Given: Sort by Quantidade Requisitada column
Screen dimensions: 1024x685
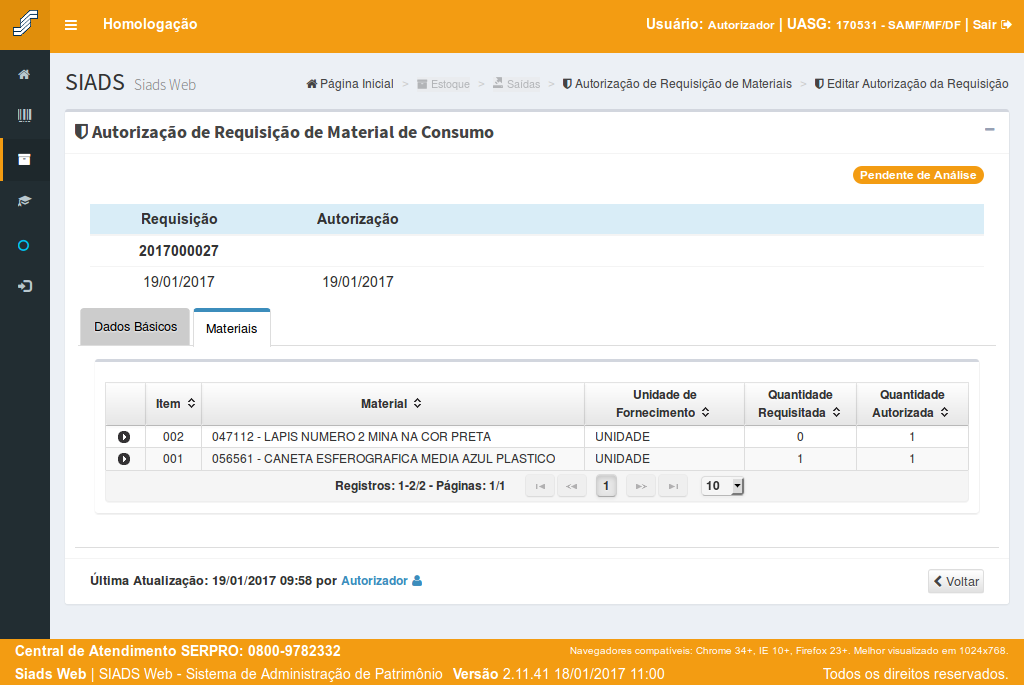Looking at the screenshot, I should pos(800,404).
